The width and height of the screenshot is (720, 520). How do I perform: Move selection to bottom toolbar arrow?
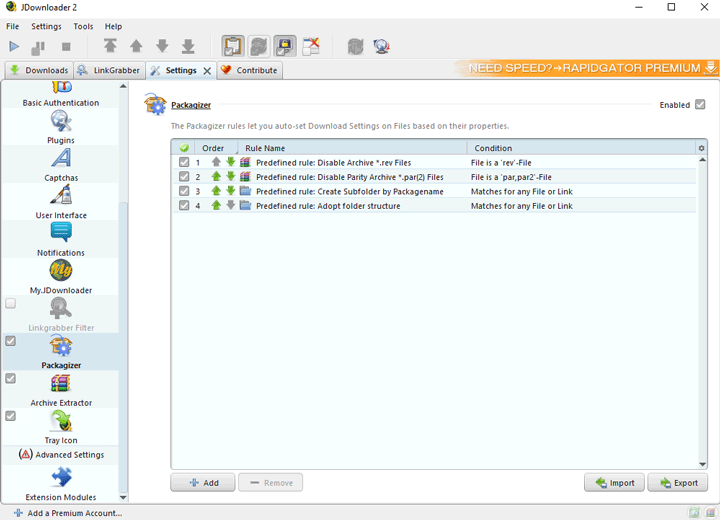coord(188,46)
